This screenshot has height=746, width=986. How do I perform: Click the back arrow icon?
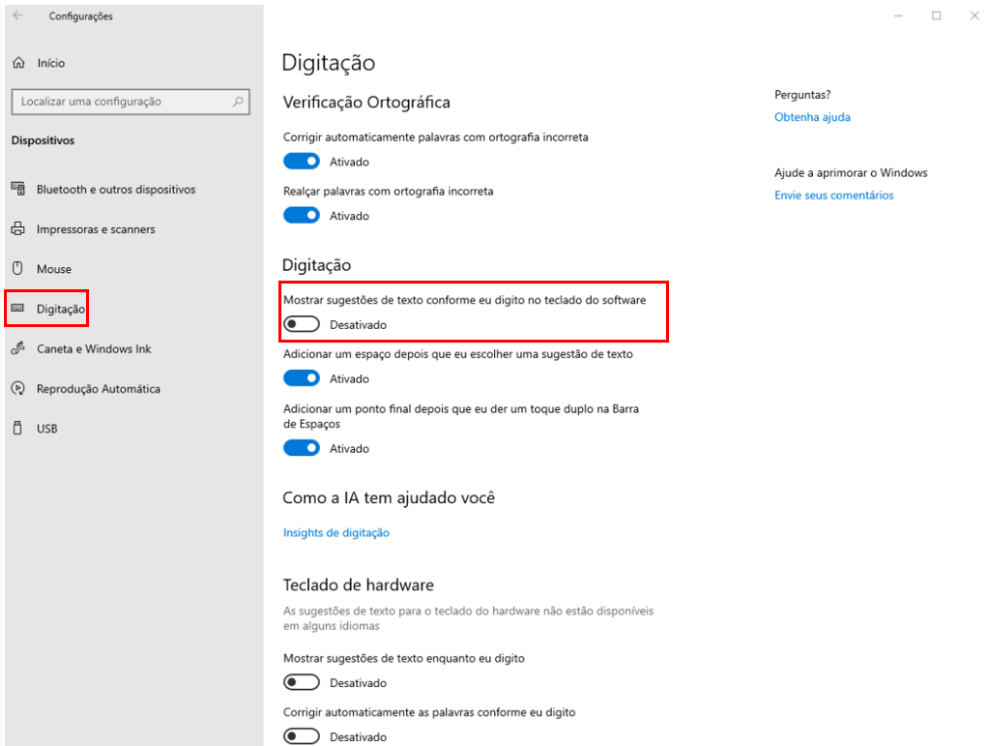click(x=18, y=16)
